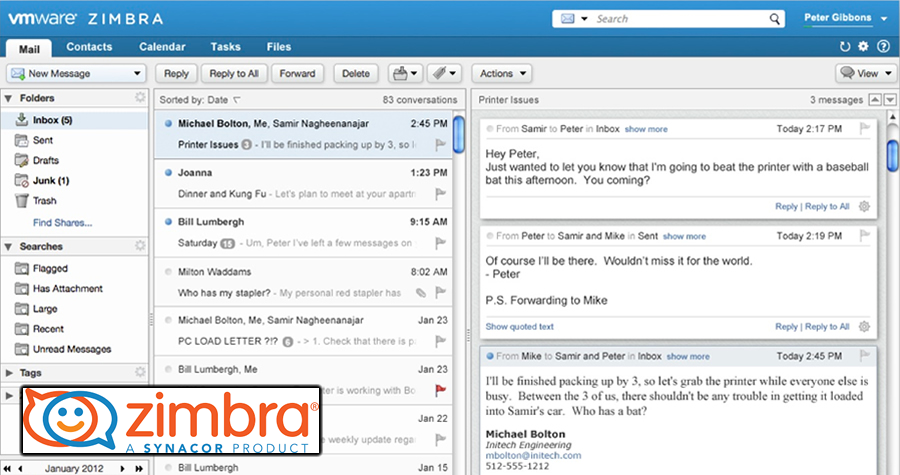This screenshot has width=900, height=475.
Task: Select the Mail tab
Action: pyautogui.click(x=29, y=49)
